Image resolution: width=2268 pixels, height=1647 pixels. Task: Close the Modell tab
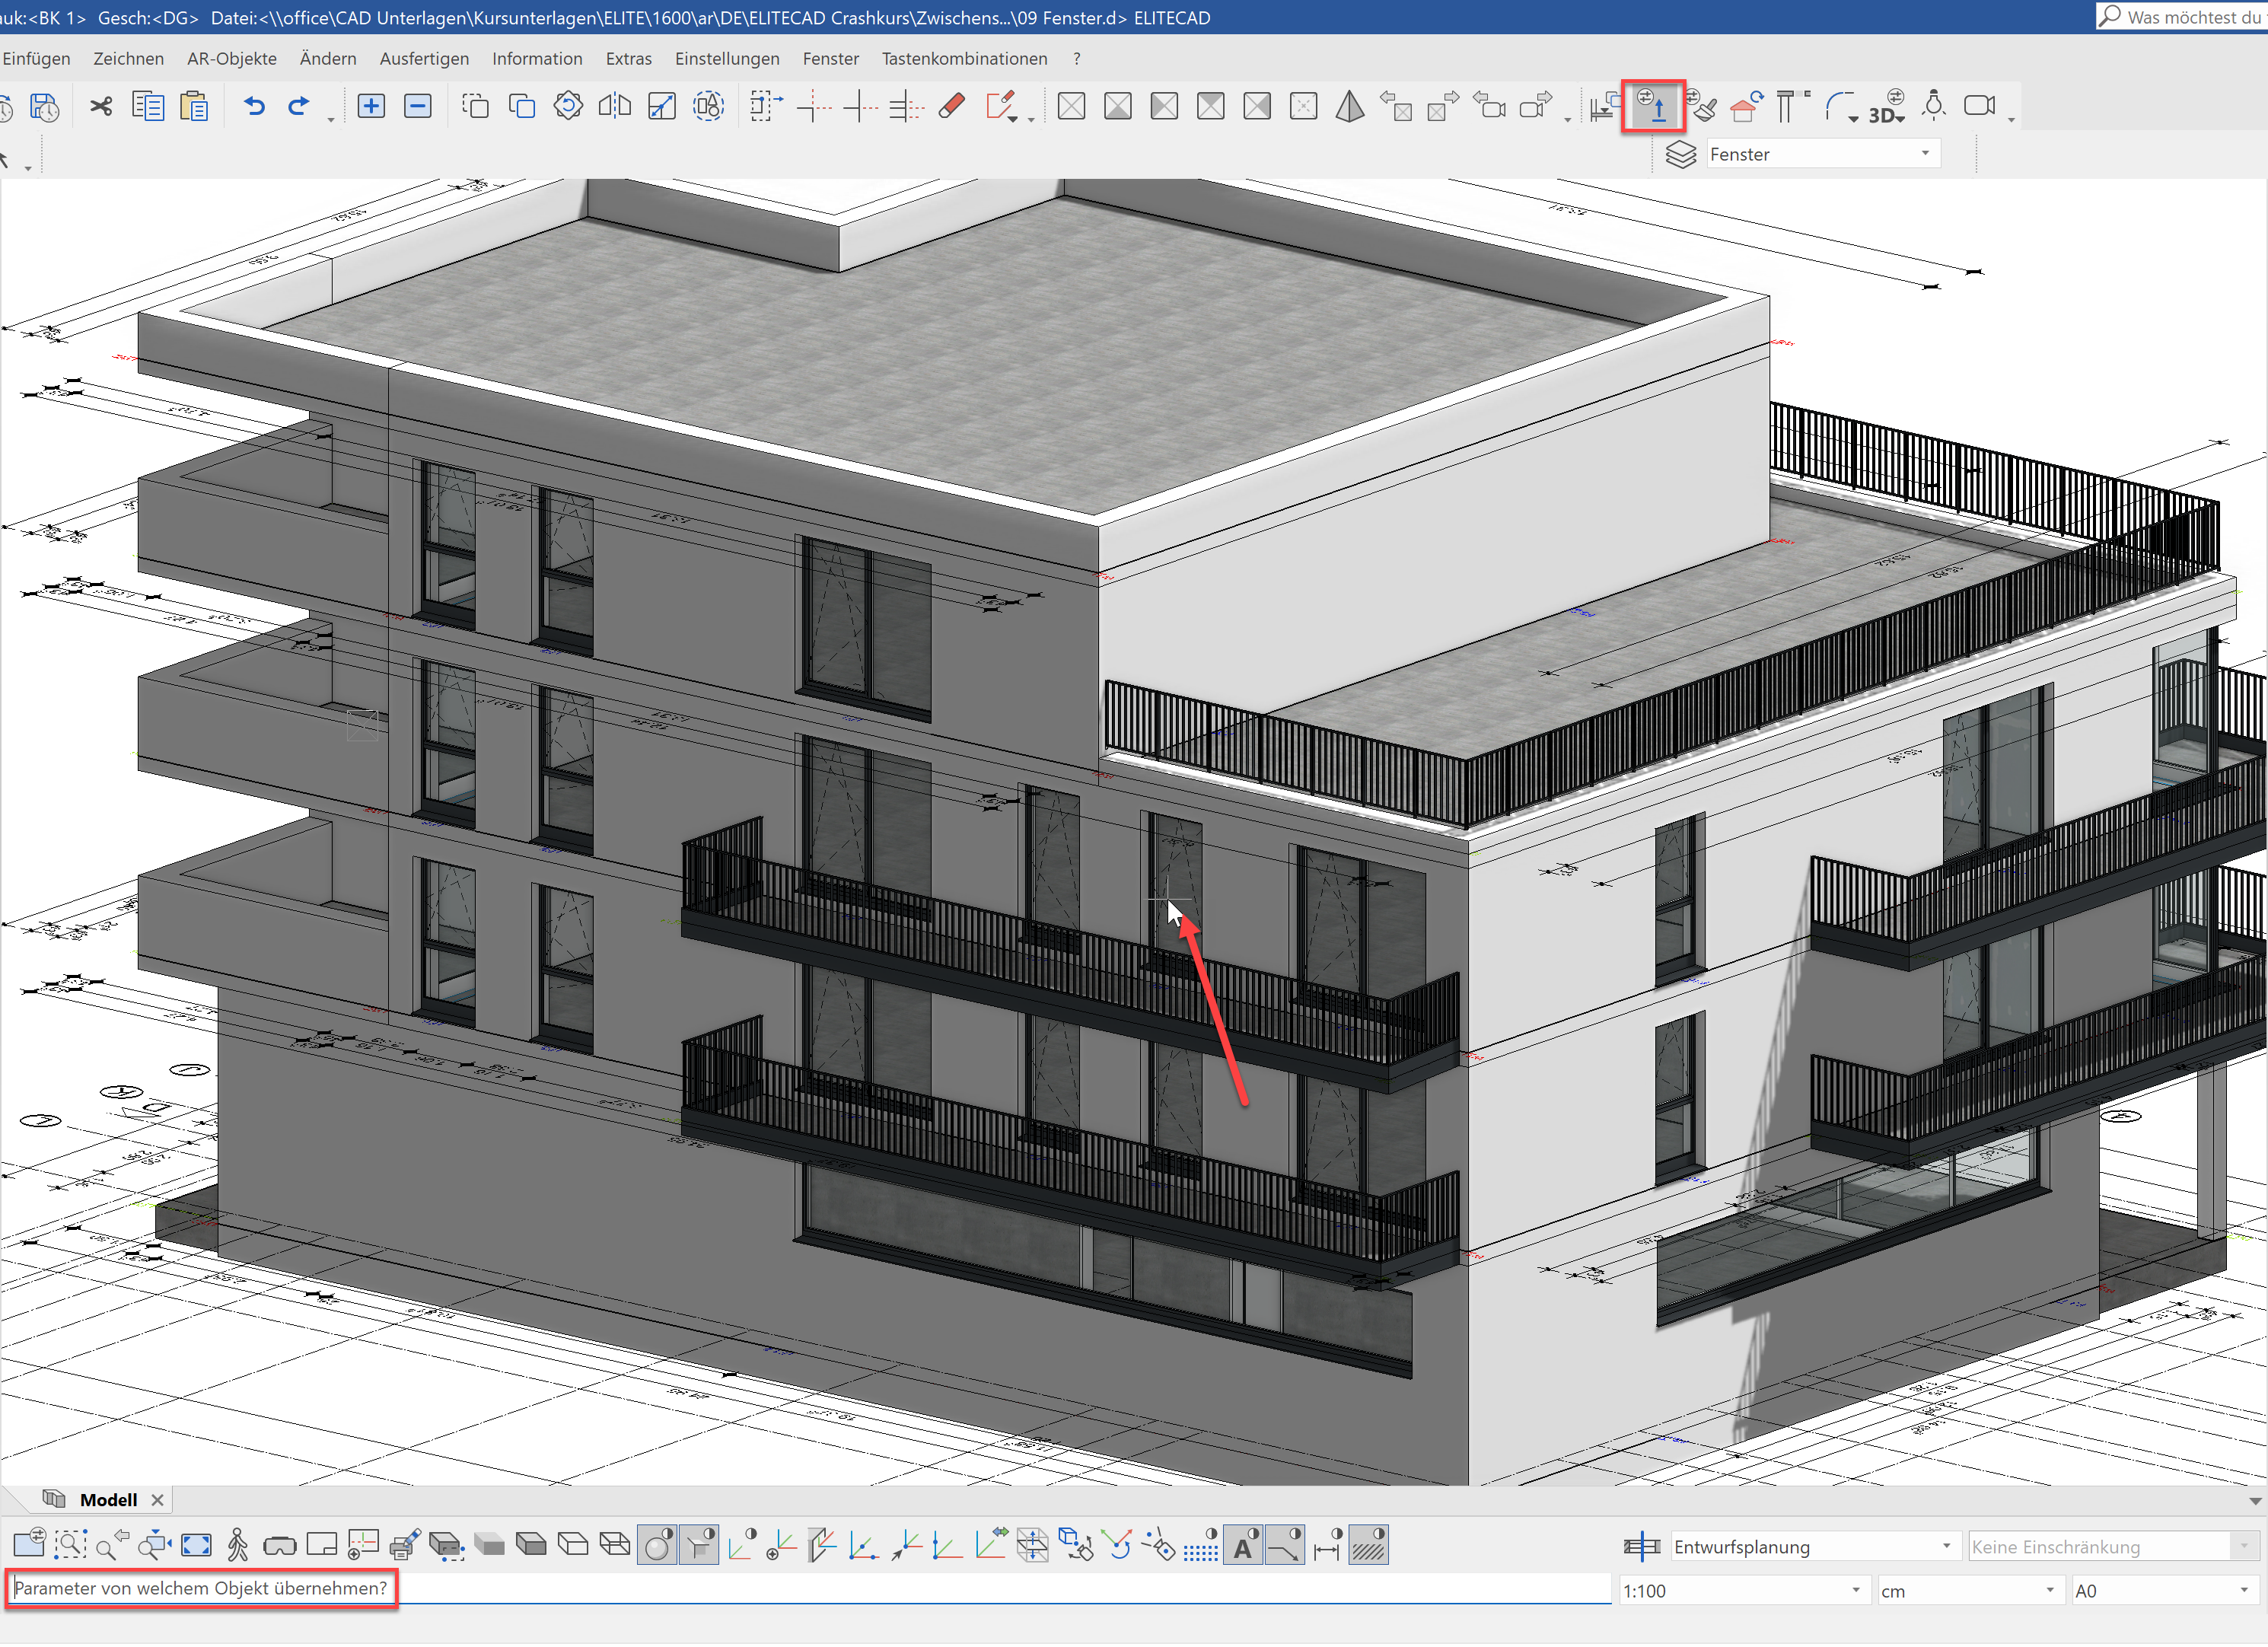157,1502
